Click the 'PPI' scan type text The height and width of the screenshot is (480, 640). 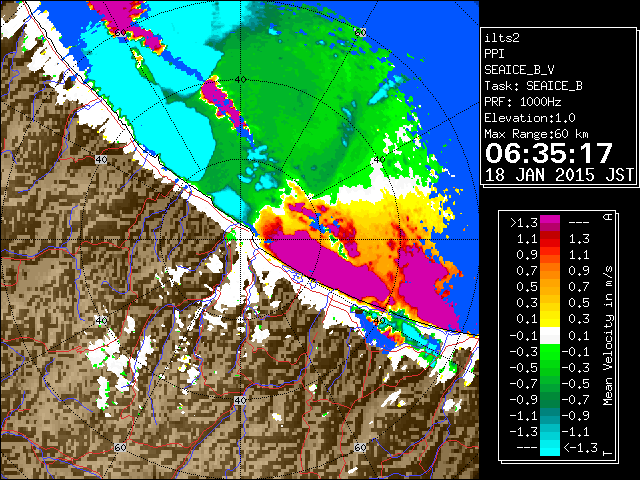[494, 54]
